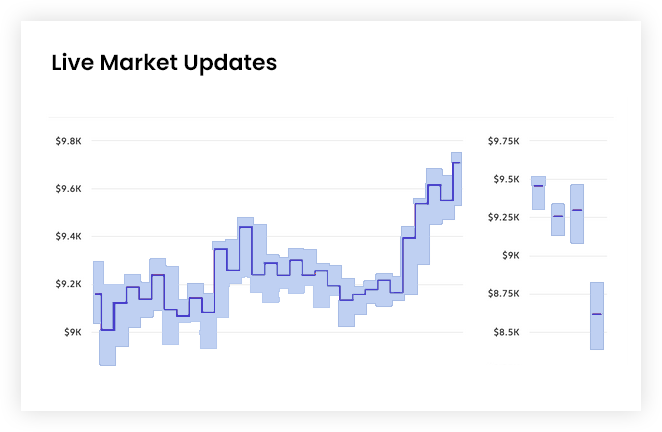Image resolution: width=662 pixels, height=432 pixels.
Task: Click the Live Market Updates title
Action: (164, 63)
